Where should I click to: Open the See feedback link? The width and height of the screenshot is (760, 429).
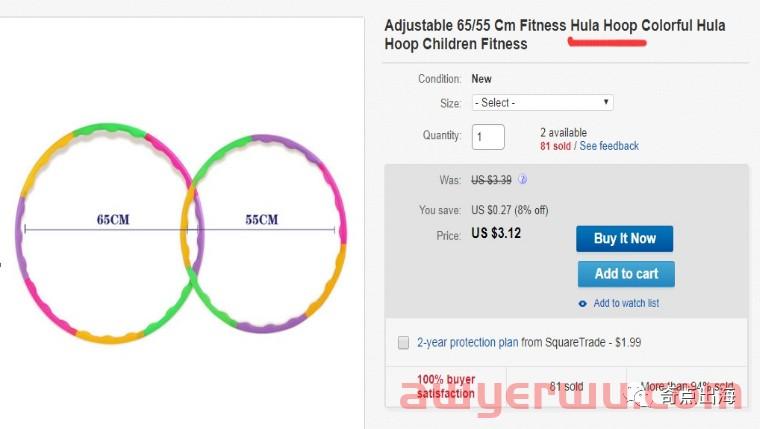click(609, 146)
